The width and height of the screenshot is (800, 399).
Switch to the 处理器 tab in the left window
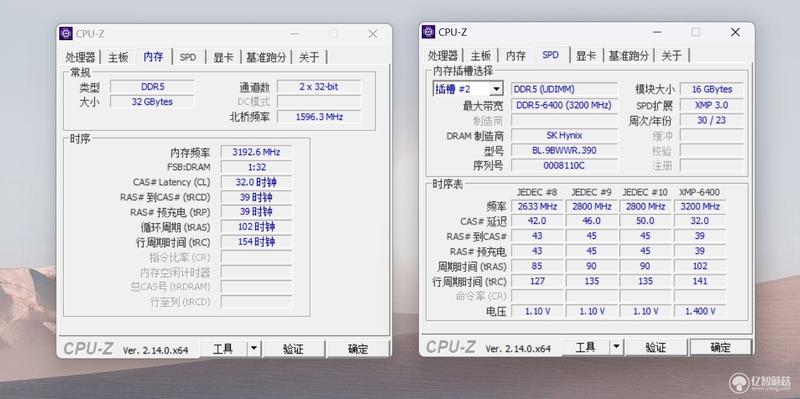tap(80, 57)
